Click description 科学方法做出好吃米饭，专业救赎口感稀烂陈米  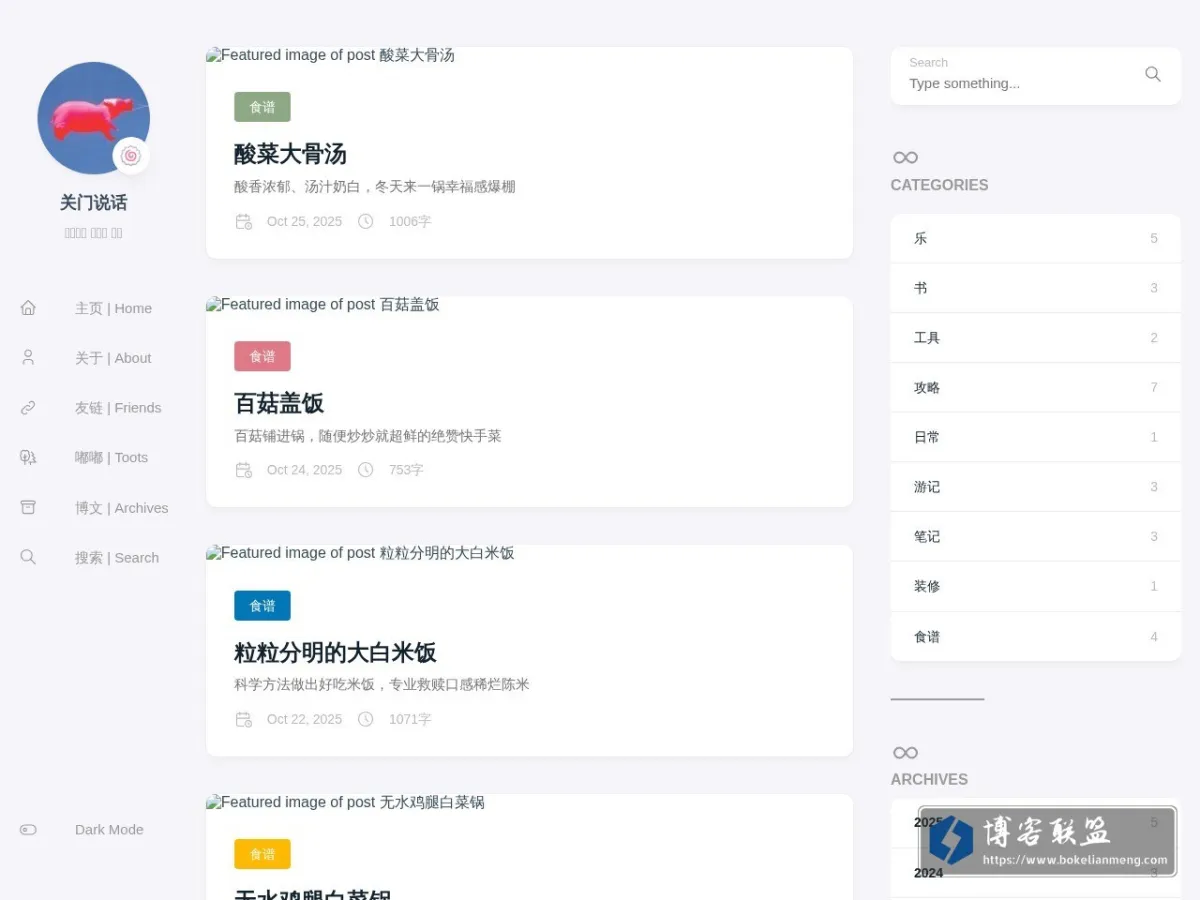pyautogui.click(x=382, y=685)
